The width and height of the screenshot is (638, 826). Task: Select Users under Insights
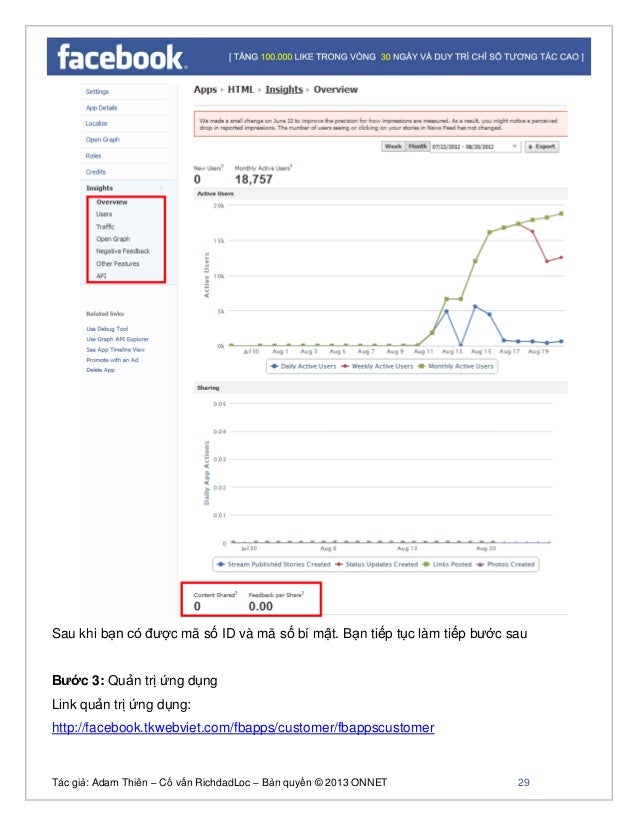pos(104,214)
